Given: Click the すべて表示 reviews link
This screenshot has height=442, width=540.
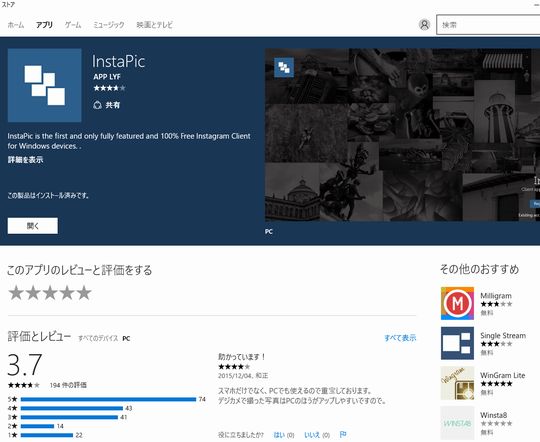Looking at the screenshot, I should click(x=400, y=338).
